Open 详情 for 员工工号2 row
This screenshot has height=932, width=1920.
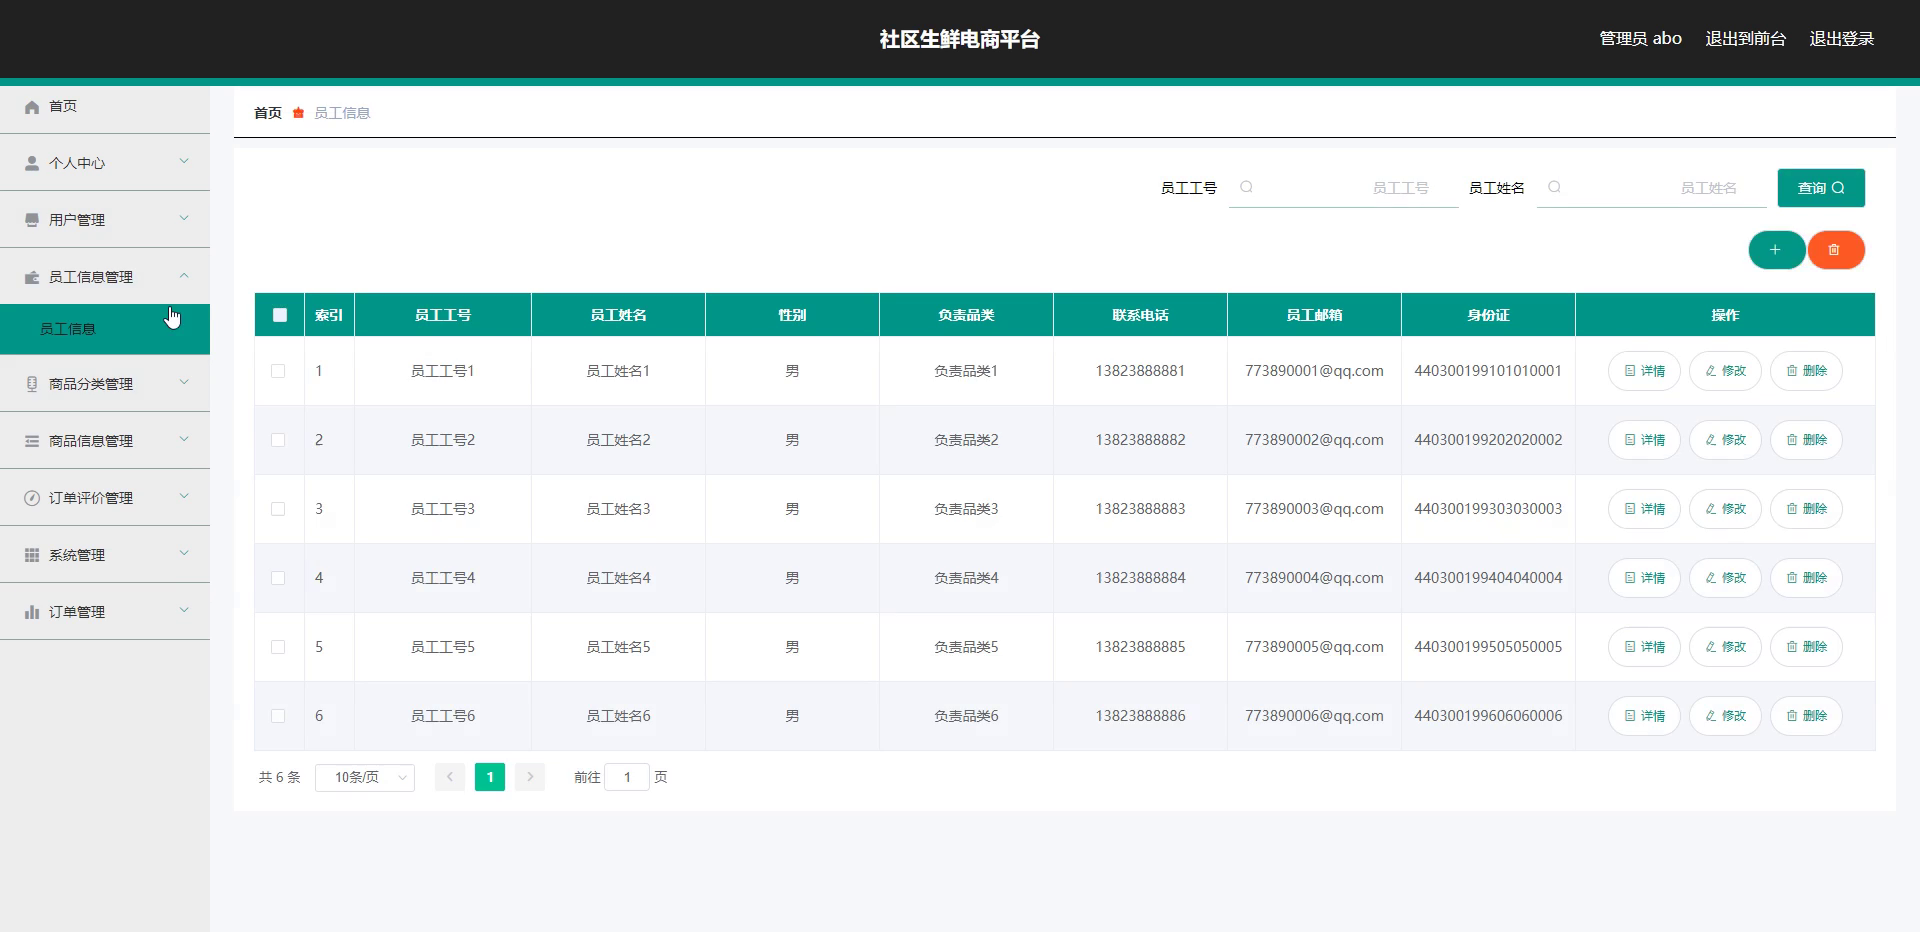coord(1644,440)
